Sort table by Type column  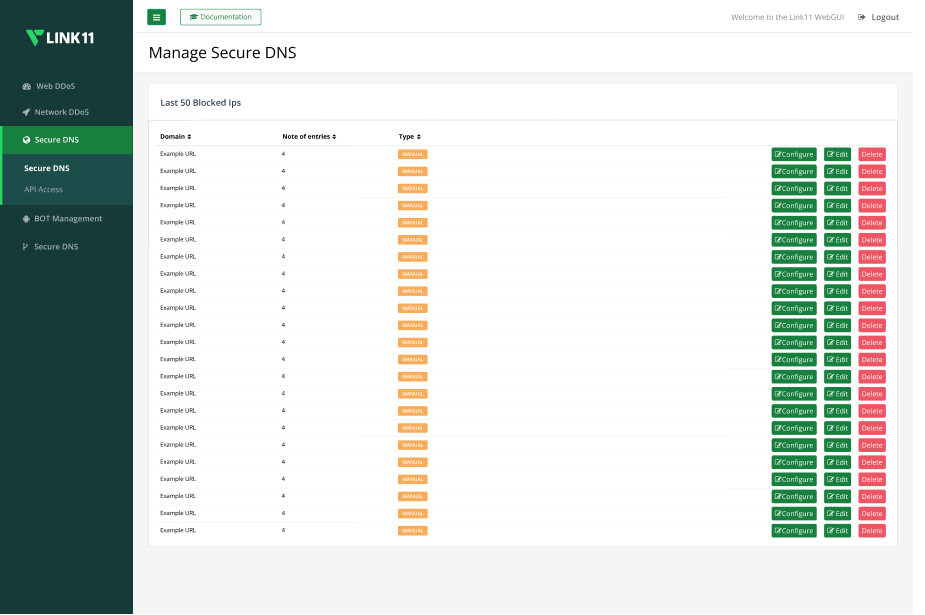pos(410,136)
